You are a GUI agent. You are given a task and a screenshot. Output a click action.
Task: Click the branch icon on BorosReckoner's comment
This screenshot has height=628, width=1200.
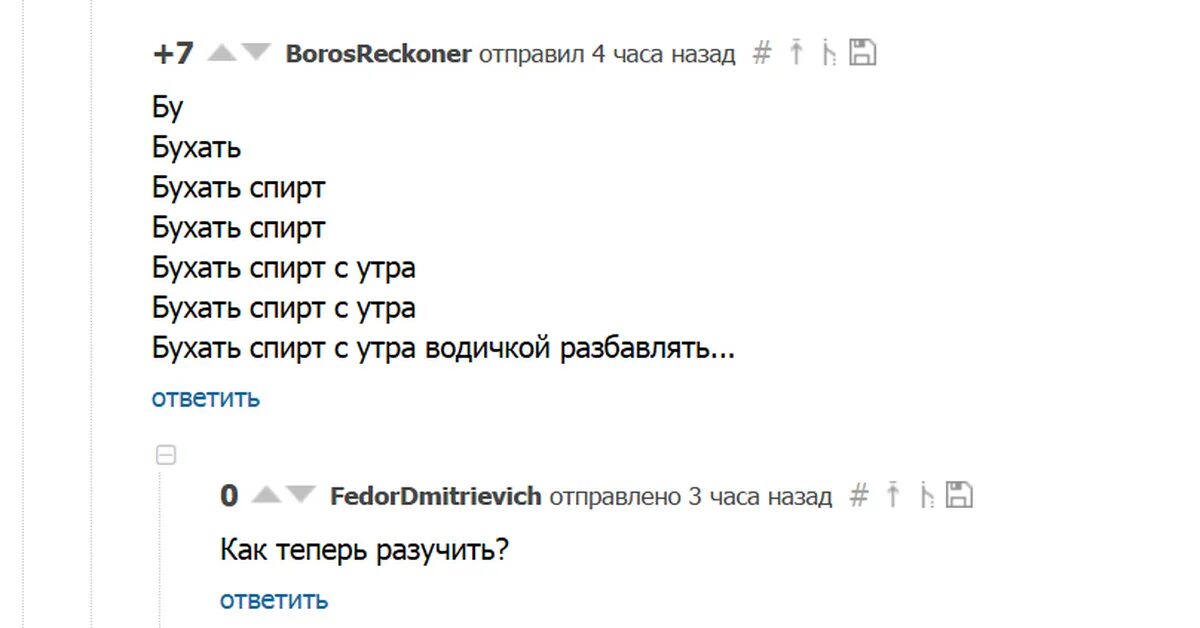click(828, 53)
